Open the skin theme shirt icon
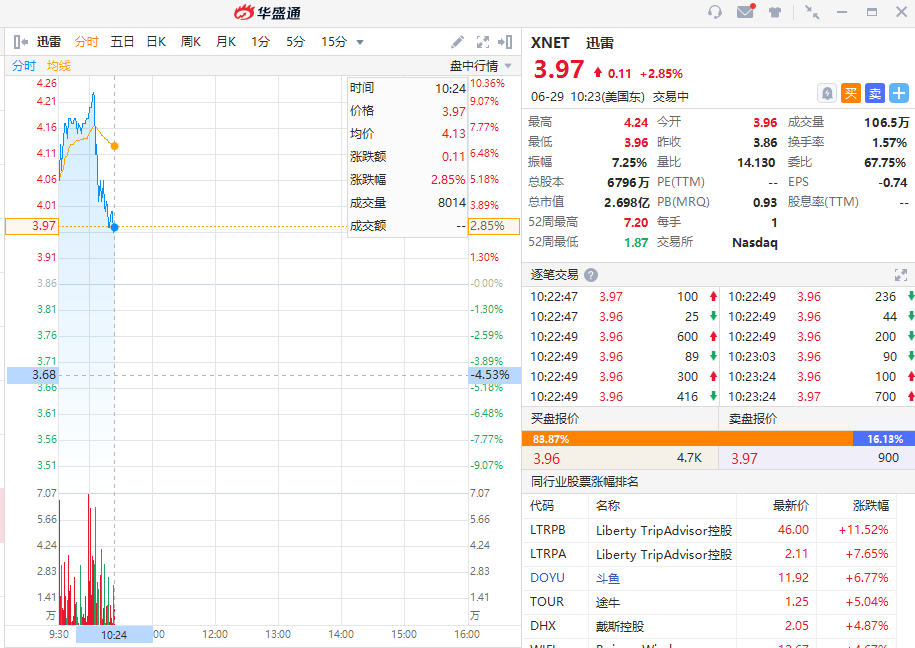915x648 pixels. (775, 12)
